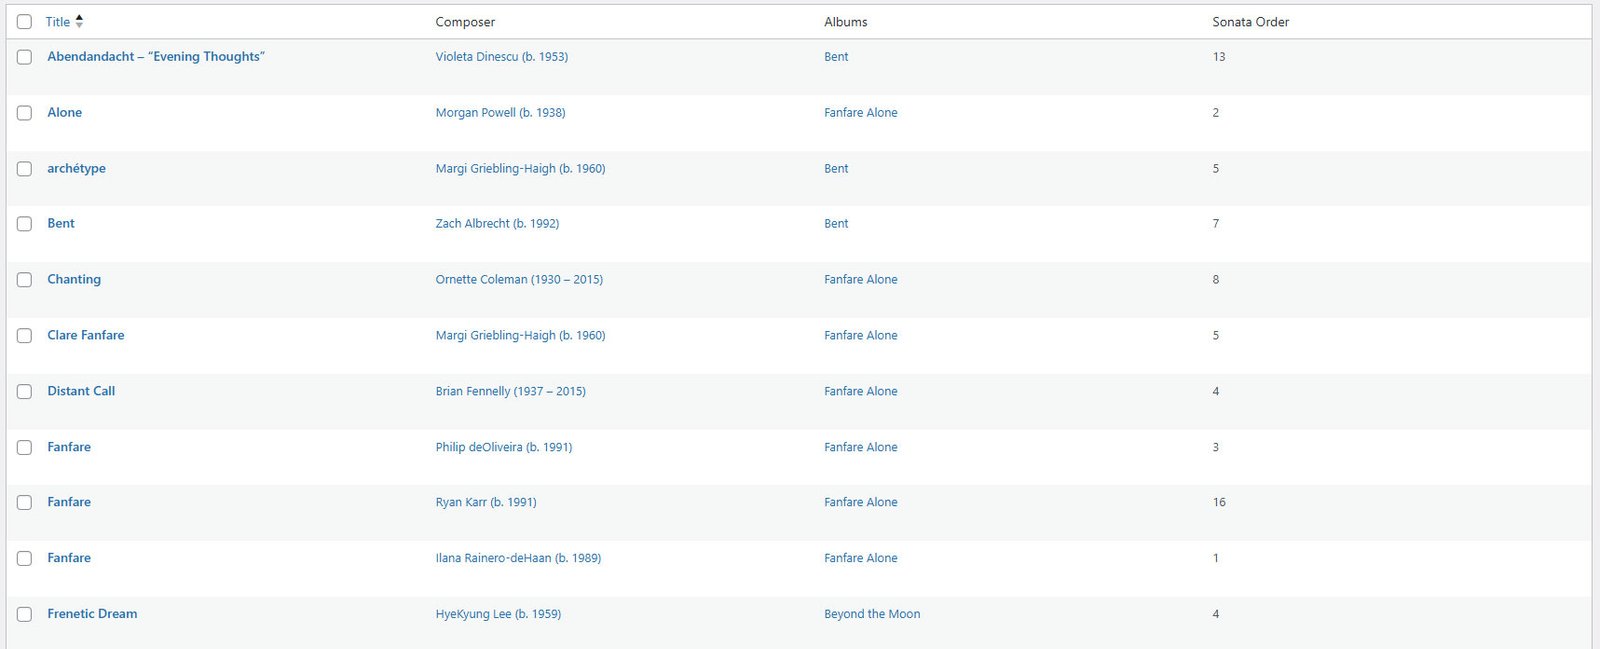Click sonata order 8 in Chanting row
This screenshot has width=1600, height=649.
click(1216, 280)
